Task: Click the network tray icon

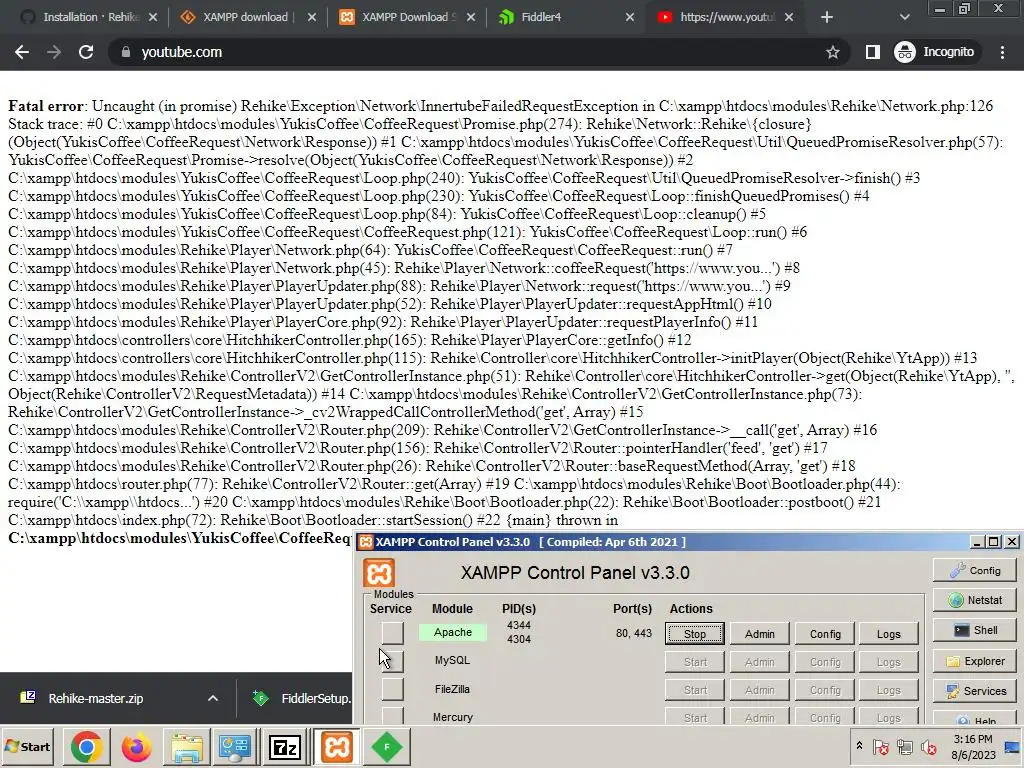Action: point(904,746)
